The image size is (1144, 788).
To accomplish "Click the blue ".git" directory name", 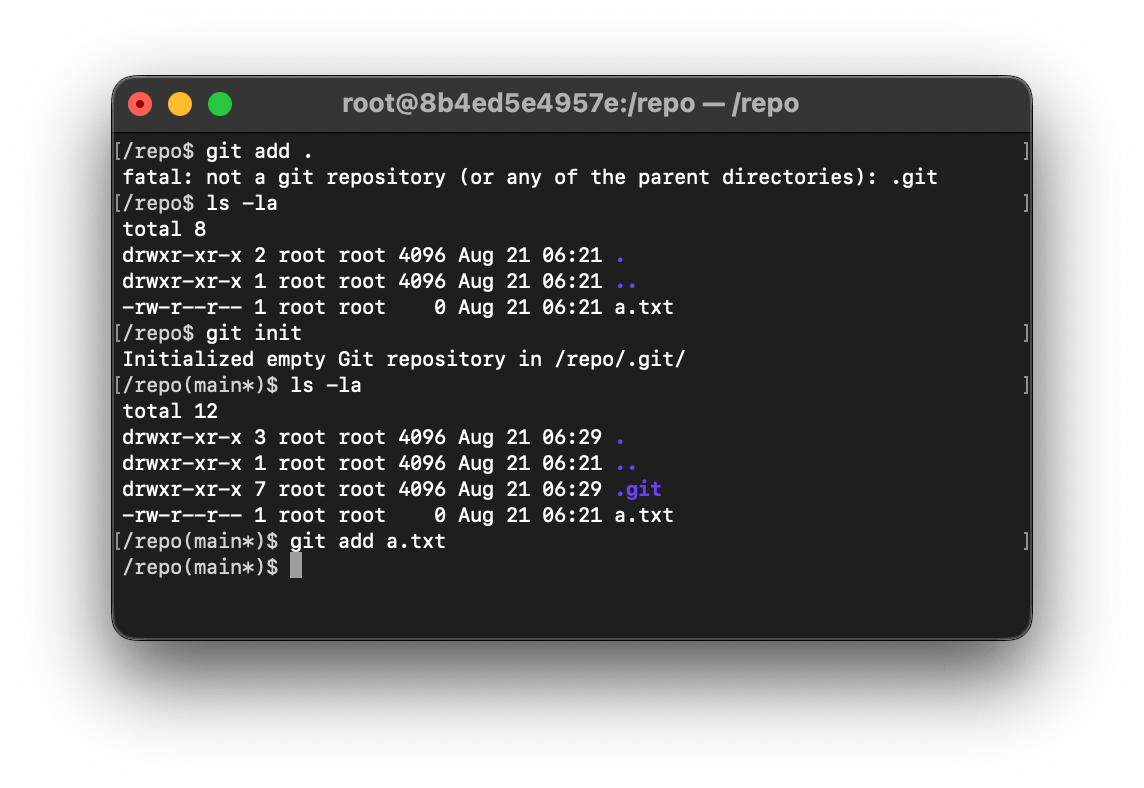I will [x=639, y=489].
